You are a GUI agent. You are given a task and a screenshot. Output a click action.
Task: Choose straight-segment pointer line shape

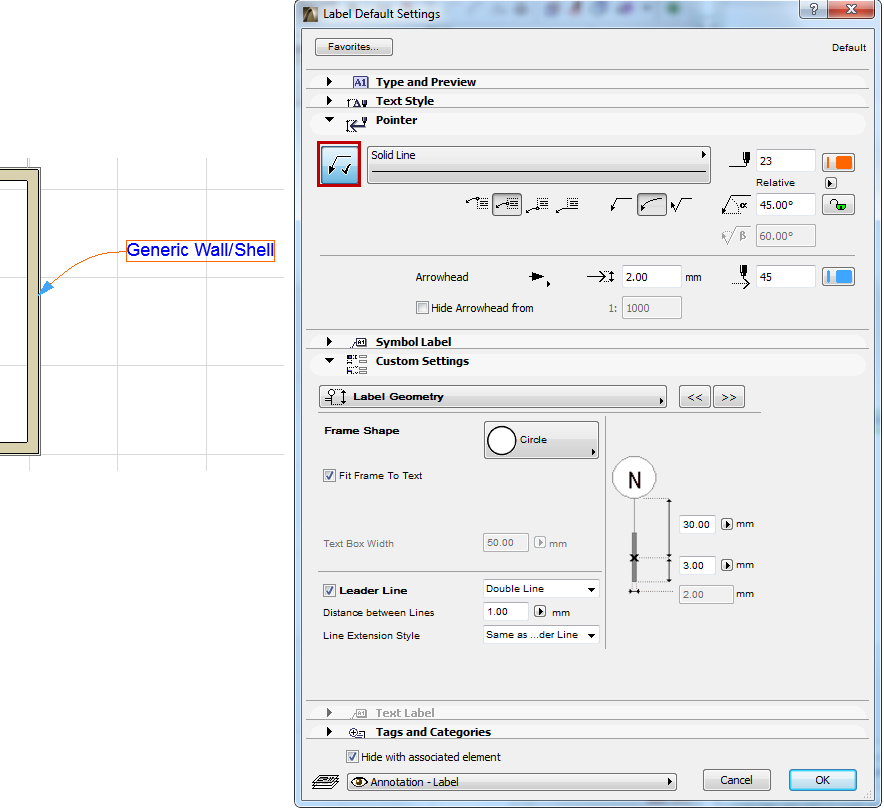[x=621, y=204]
